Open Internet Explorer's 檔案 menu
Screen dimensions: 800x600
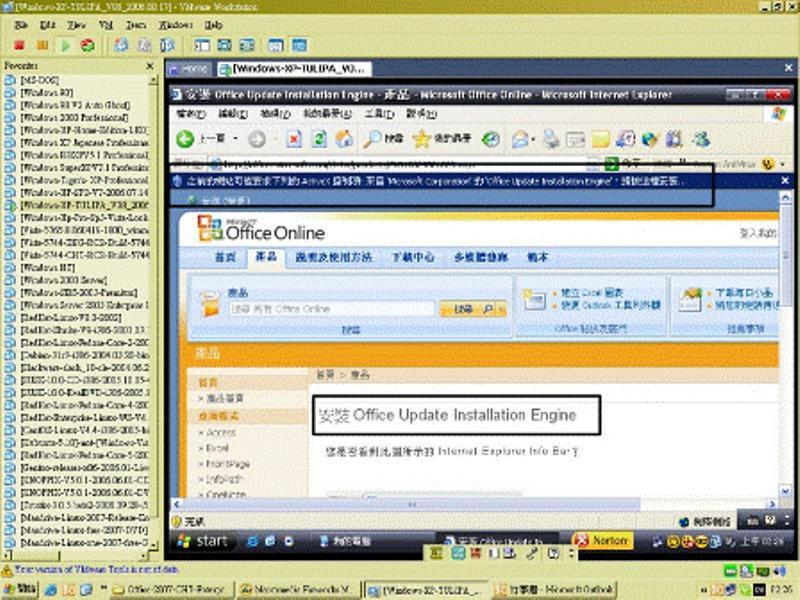(191, 114)
